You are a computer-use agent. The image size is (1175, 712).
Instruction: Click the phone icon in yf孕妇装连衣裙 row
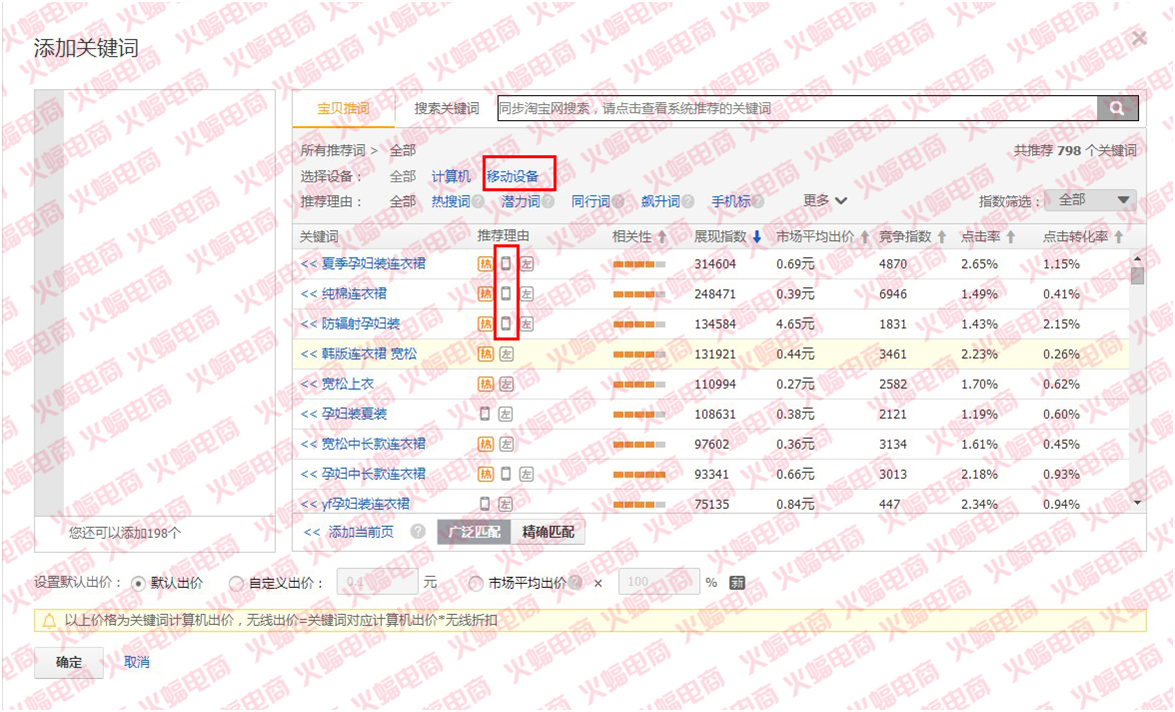coord(485,504)
